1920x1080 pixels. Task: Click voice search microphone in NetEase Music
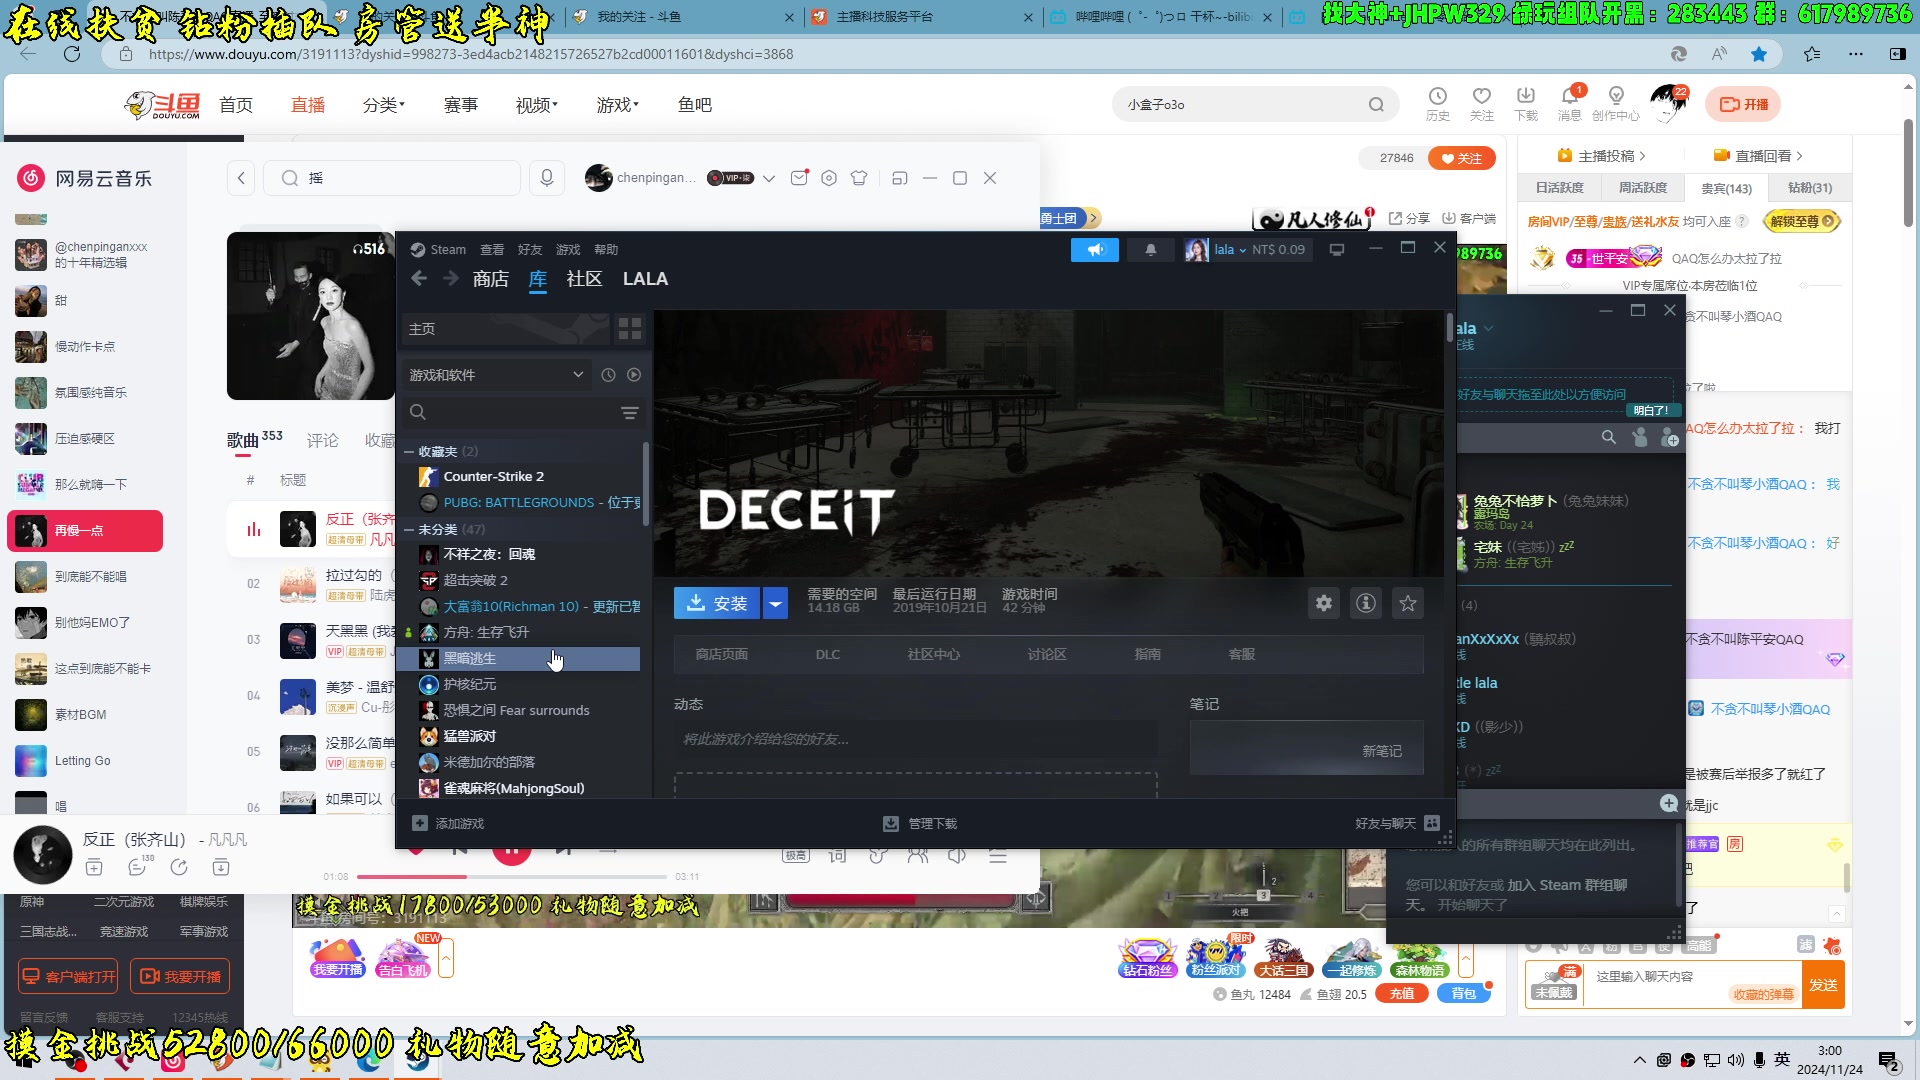click(x=547, y=178)
